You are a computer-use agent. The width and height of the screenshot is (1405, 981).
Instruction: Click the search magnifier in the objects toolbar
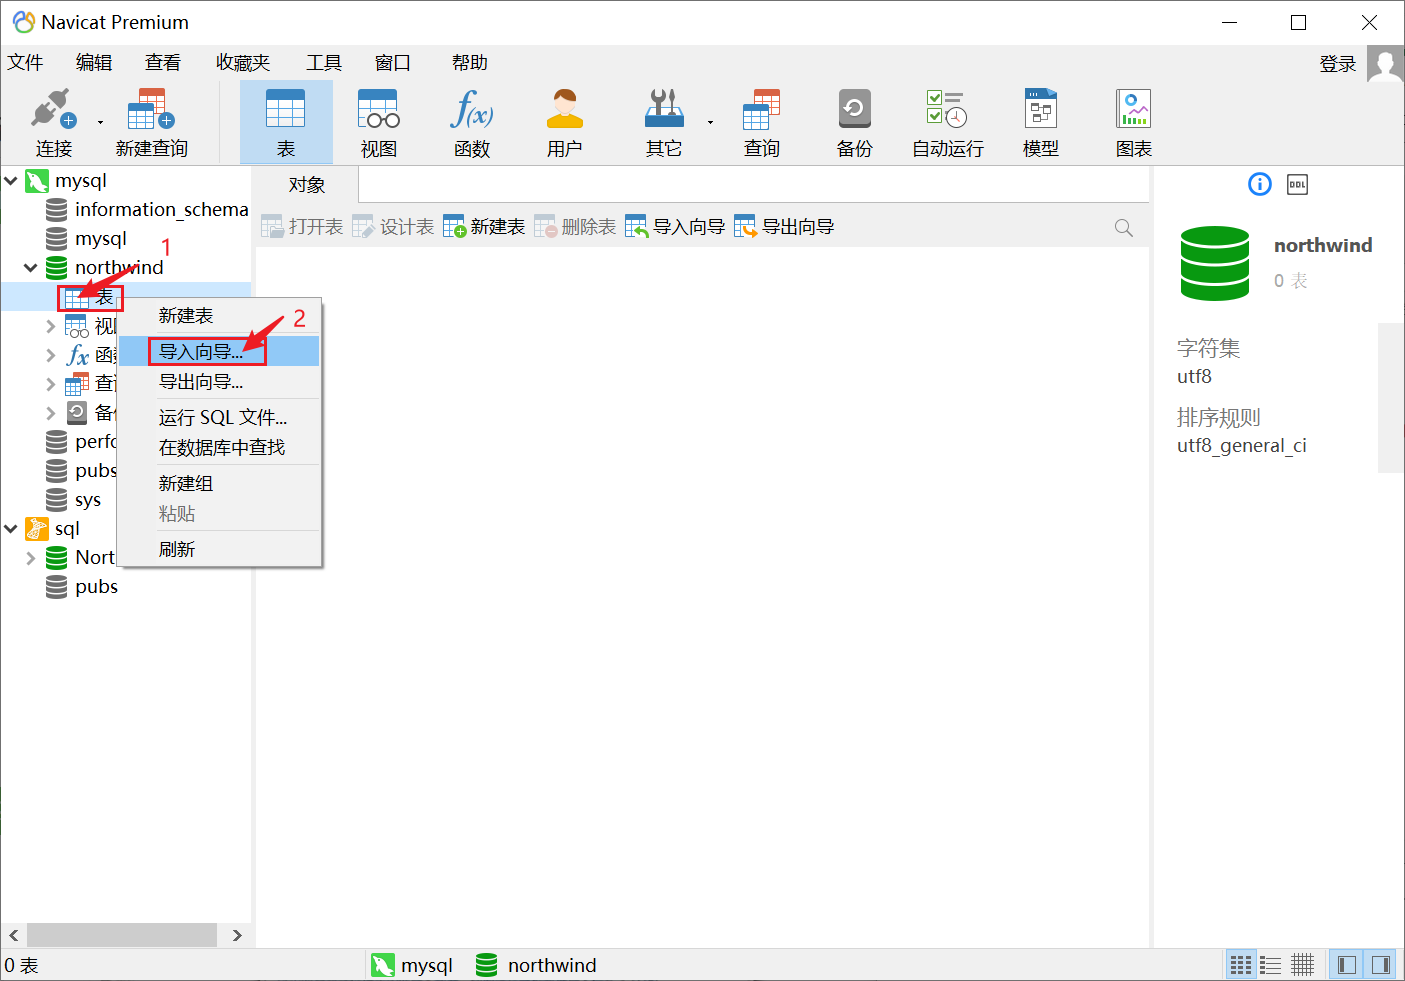pos(1123,226)
